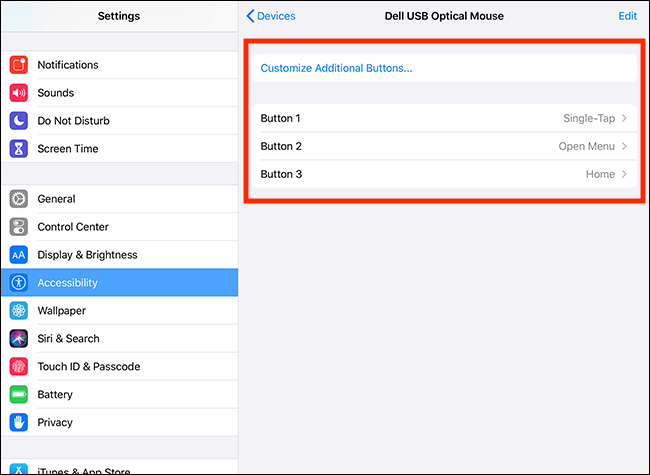The width and height of the screenshot is (650, 475).
Task: Open Customize Additional Buttons link
Action: coord(336,68)
